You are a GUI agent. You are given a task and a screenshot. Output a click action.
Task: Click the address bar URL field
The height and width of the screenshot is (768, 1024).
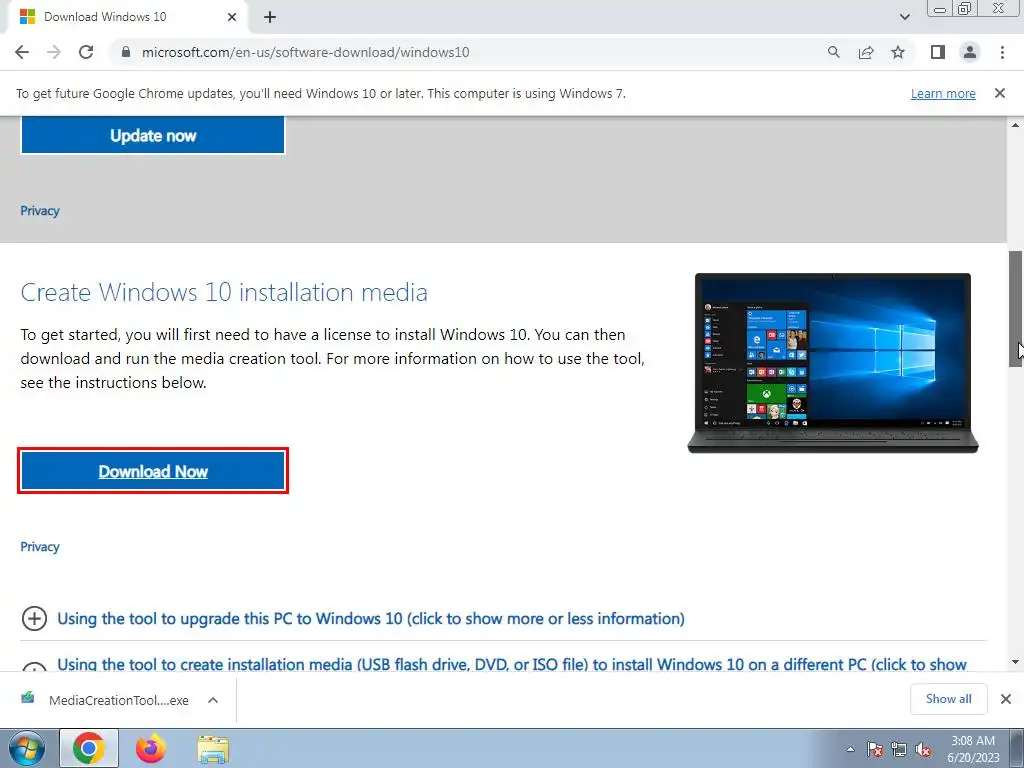[470, 52]
